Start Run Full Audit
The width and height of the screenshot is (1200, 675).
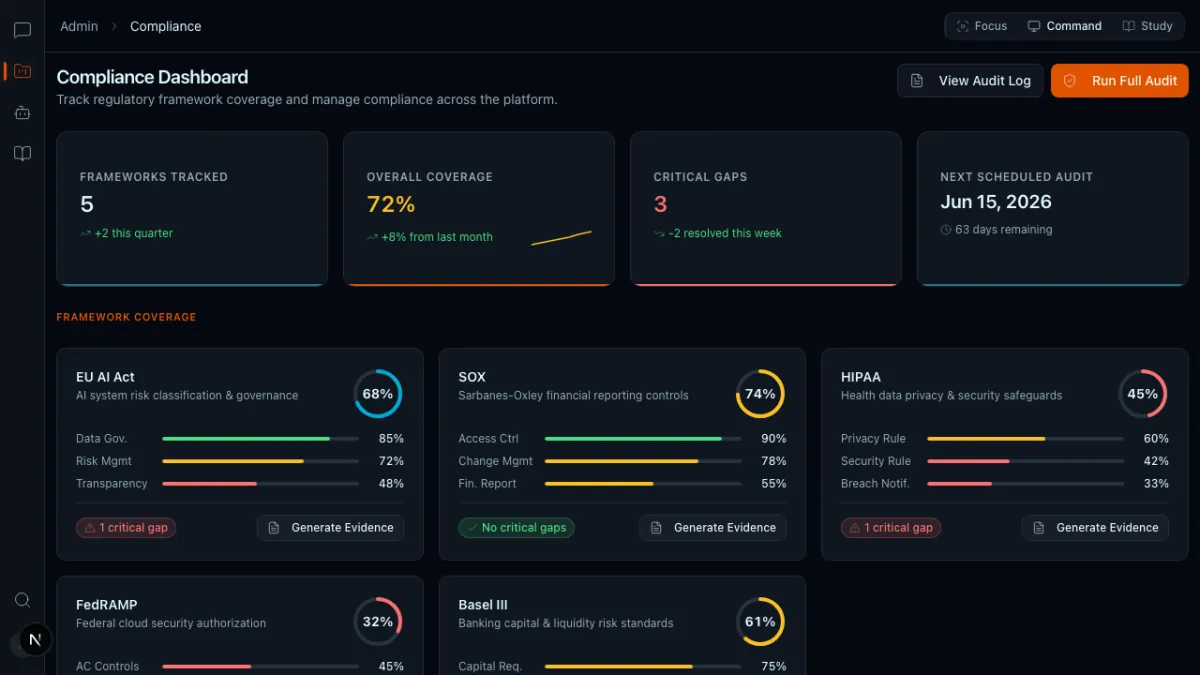[x=1120, y=81]
